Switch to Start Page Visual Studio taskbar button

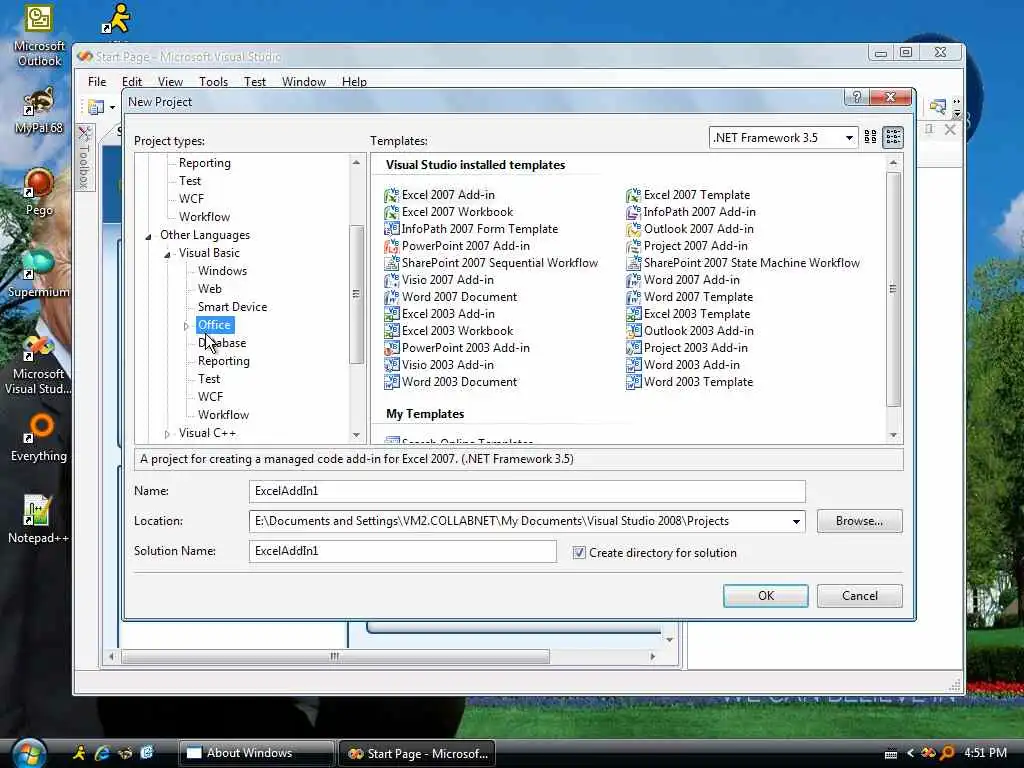[x=417, y=754]
